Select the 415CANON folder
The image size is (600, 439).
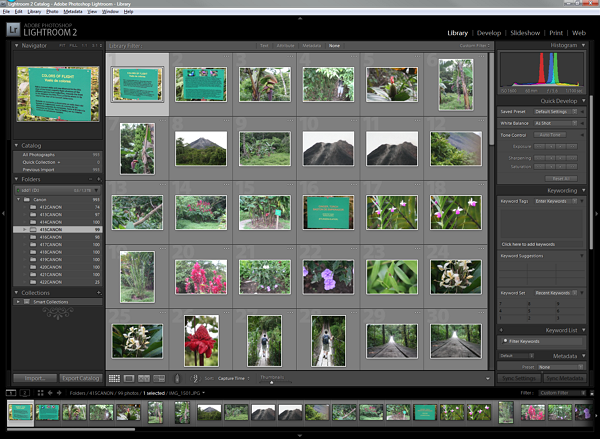(x=52, y=229)
